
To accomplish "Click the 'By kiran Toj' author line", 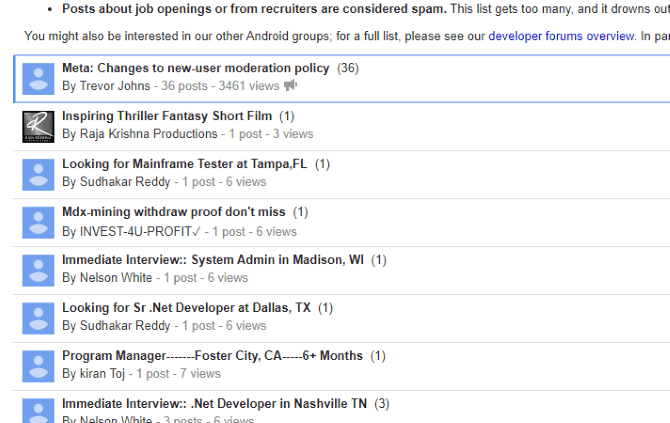I will click(98, 374).
